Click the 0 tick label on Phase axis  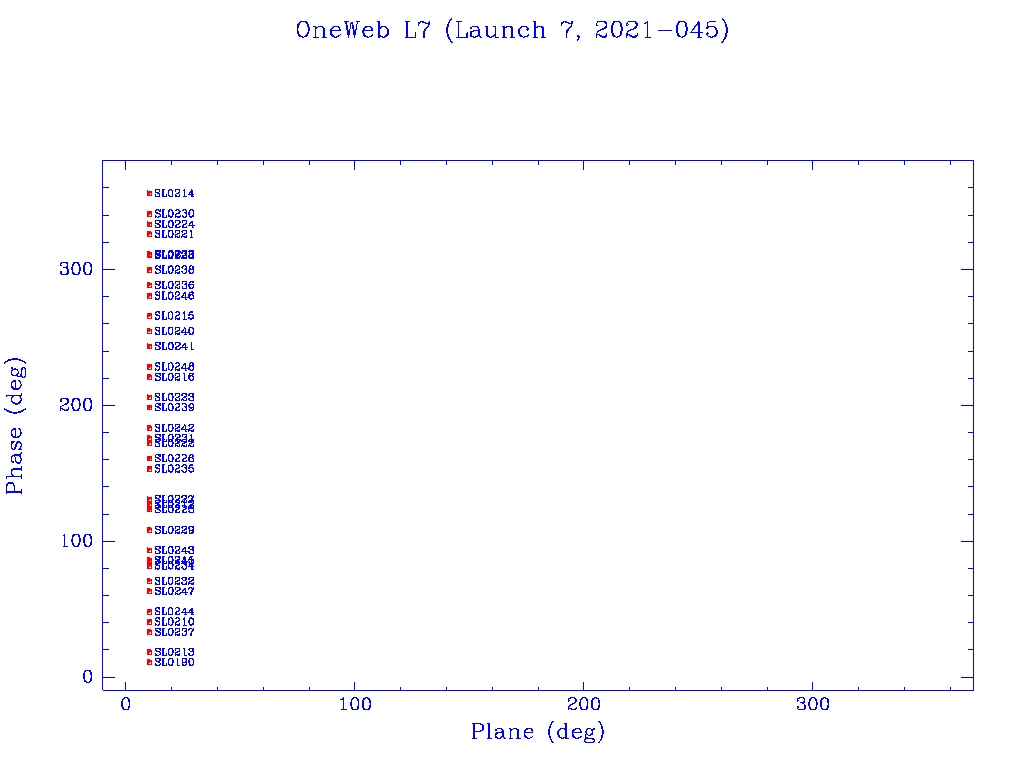click(88, 677)
